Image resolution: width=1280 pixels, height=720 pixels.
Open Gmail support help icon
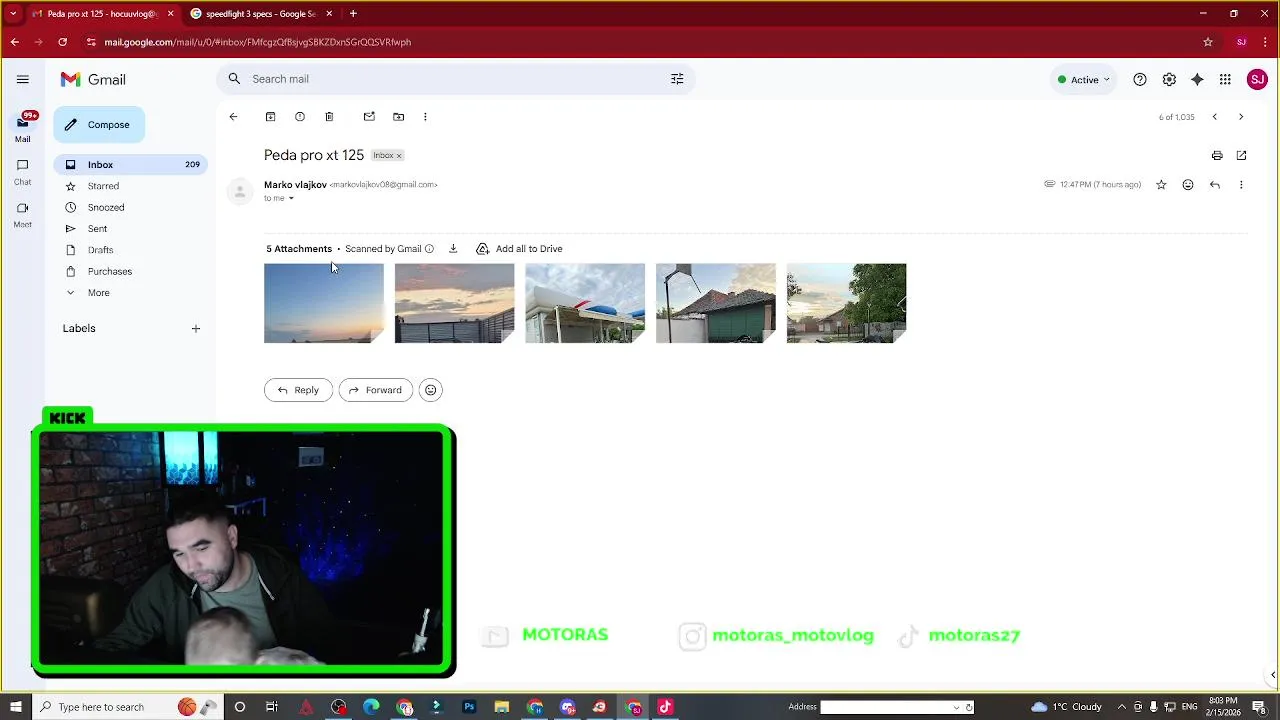click(1140, 80)
